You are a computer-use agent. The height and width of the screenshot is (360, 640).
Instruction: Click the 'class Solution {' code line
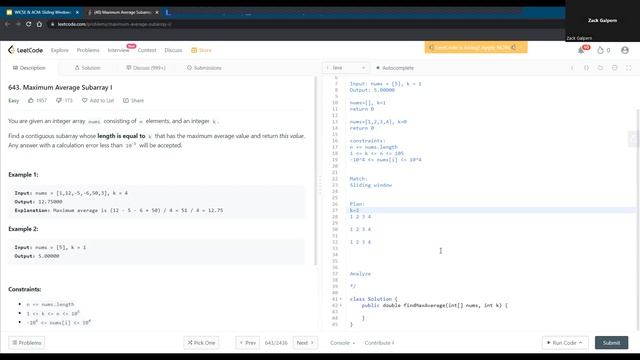(x=373, y=299)
